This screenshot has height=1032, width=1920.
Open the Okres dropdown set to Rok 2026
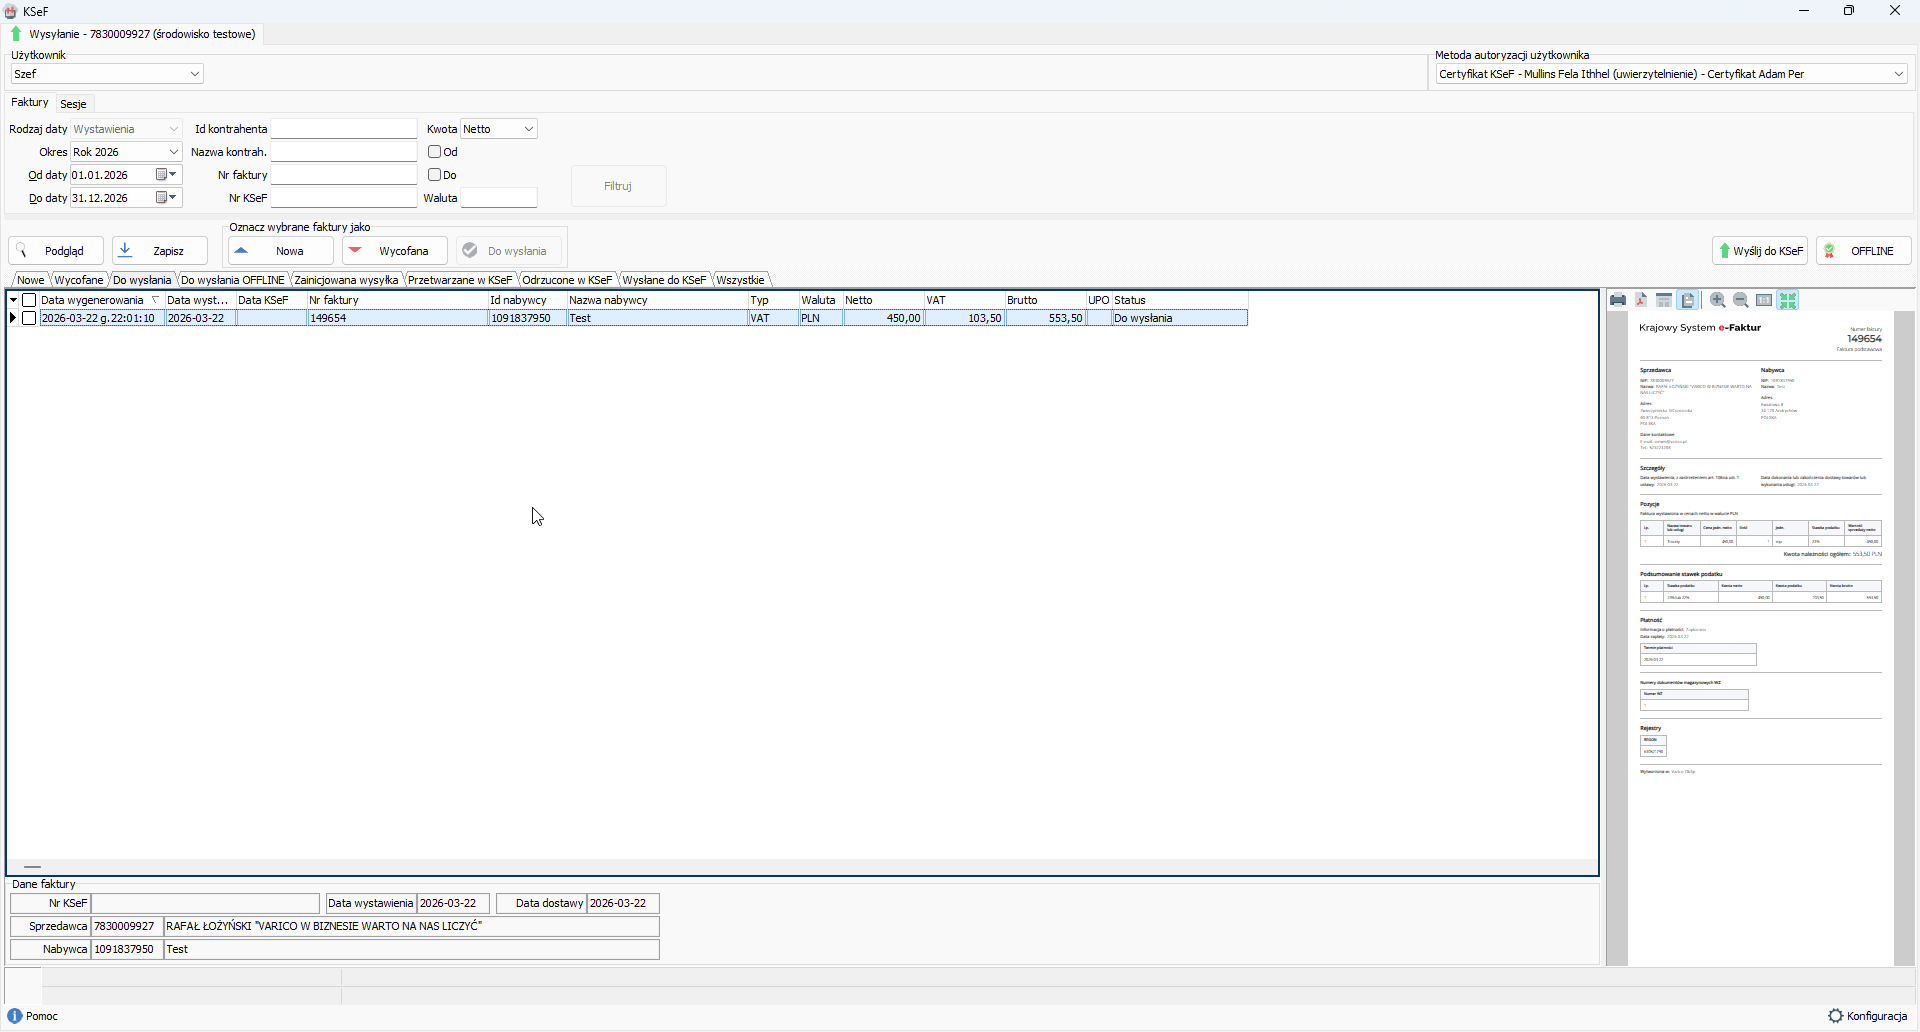coord(173,152)
